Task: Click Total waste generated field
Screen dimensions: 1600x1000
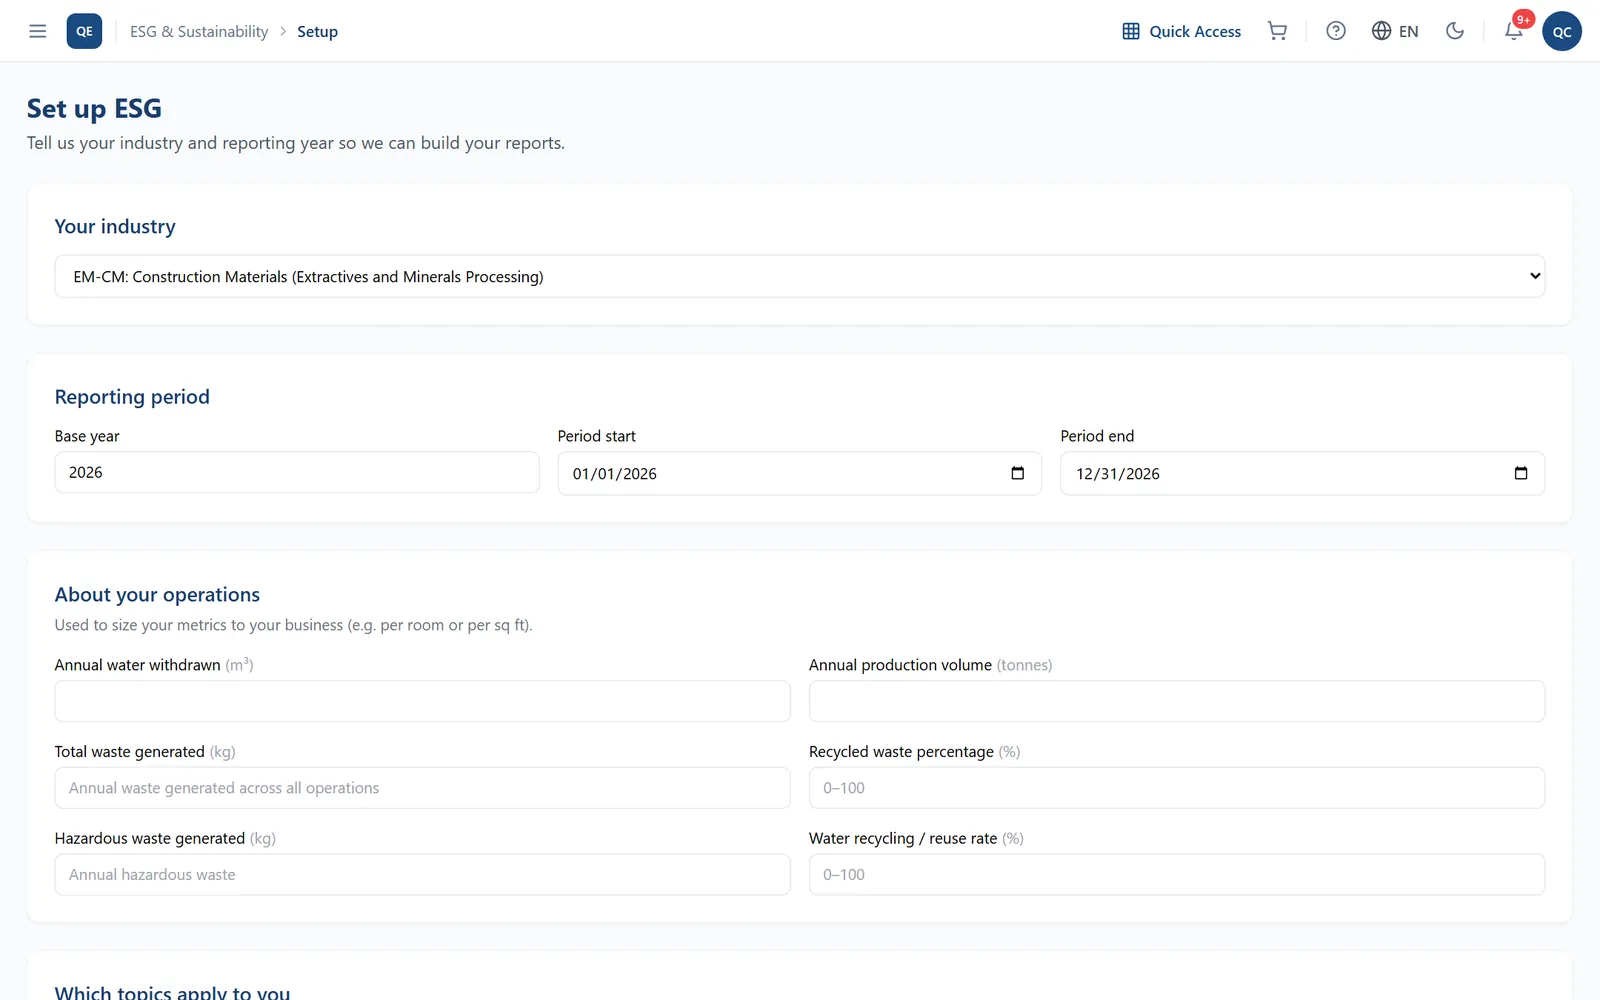Action: tap(422, 788)
